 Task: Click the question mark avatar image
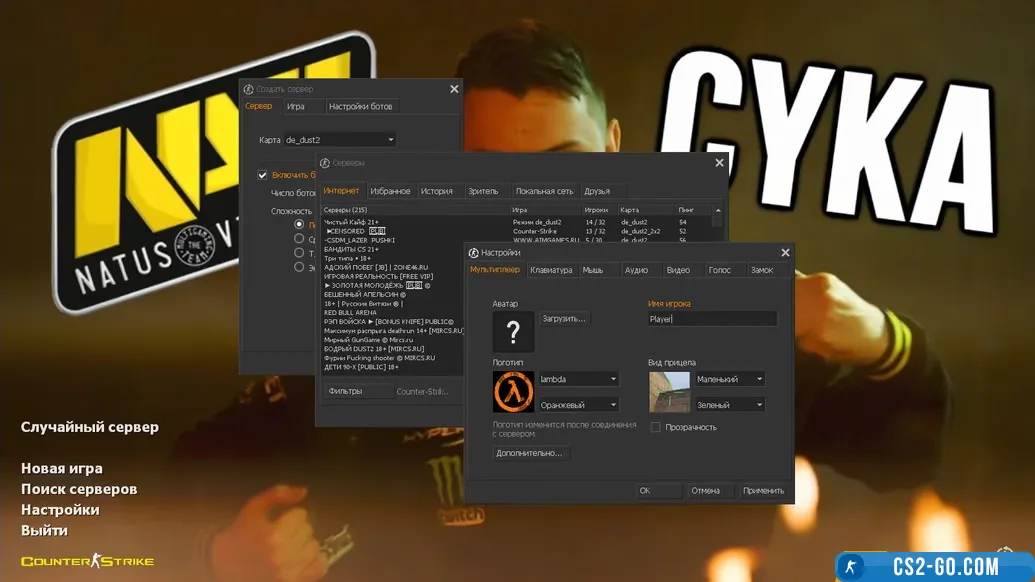pyautogui.click(x=513, y=332)
